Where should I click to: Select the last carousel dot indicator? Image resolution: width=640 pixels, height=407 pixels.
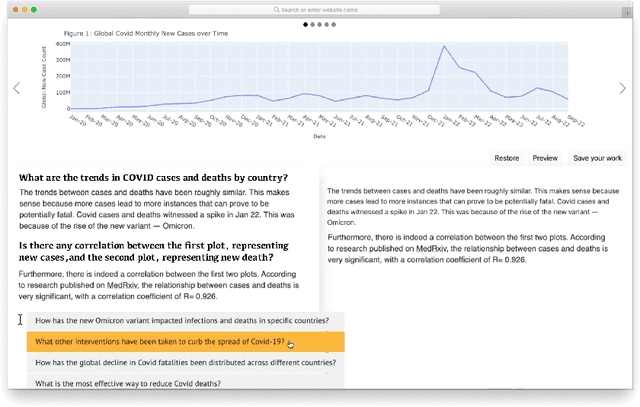coord(334,23)
